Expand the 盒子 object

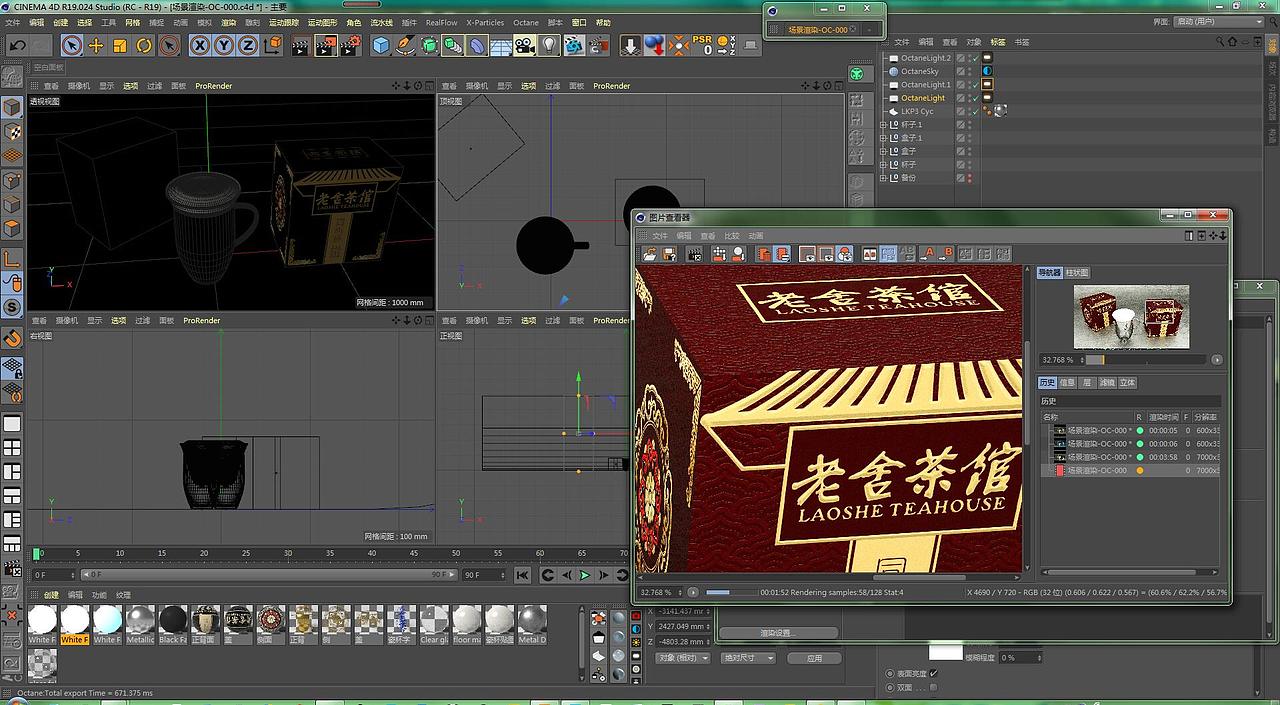[x=883, y=151]
